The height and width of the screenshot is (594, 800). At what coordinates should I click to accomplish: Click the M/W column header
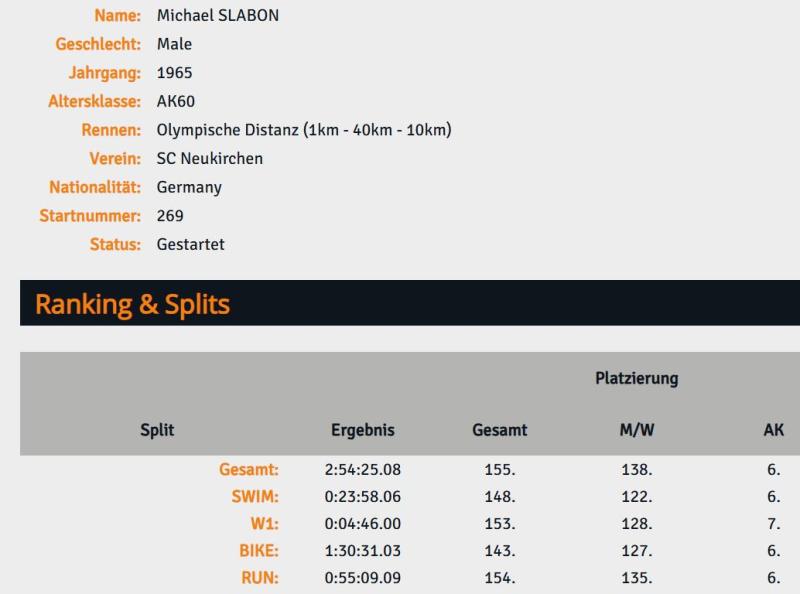[x=637, y=430]
